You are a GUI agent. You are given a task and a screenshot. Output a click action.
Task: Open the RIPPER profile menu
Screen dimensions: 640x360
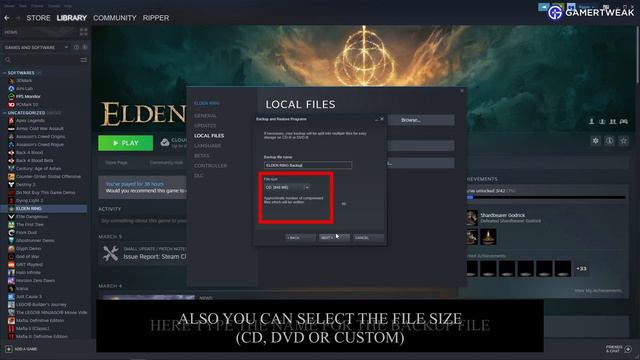click(156, 18)
